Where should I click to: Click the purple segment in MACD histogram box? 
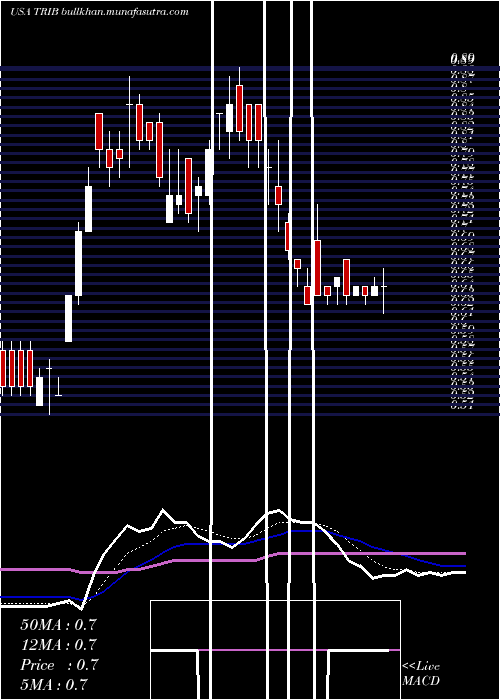pos(292,650)
